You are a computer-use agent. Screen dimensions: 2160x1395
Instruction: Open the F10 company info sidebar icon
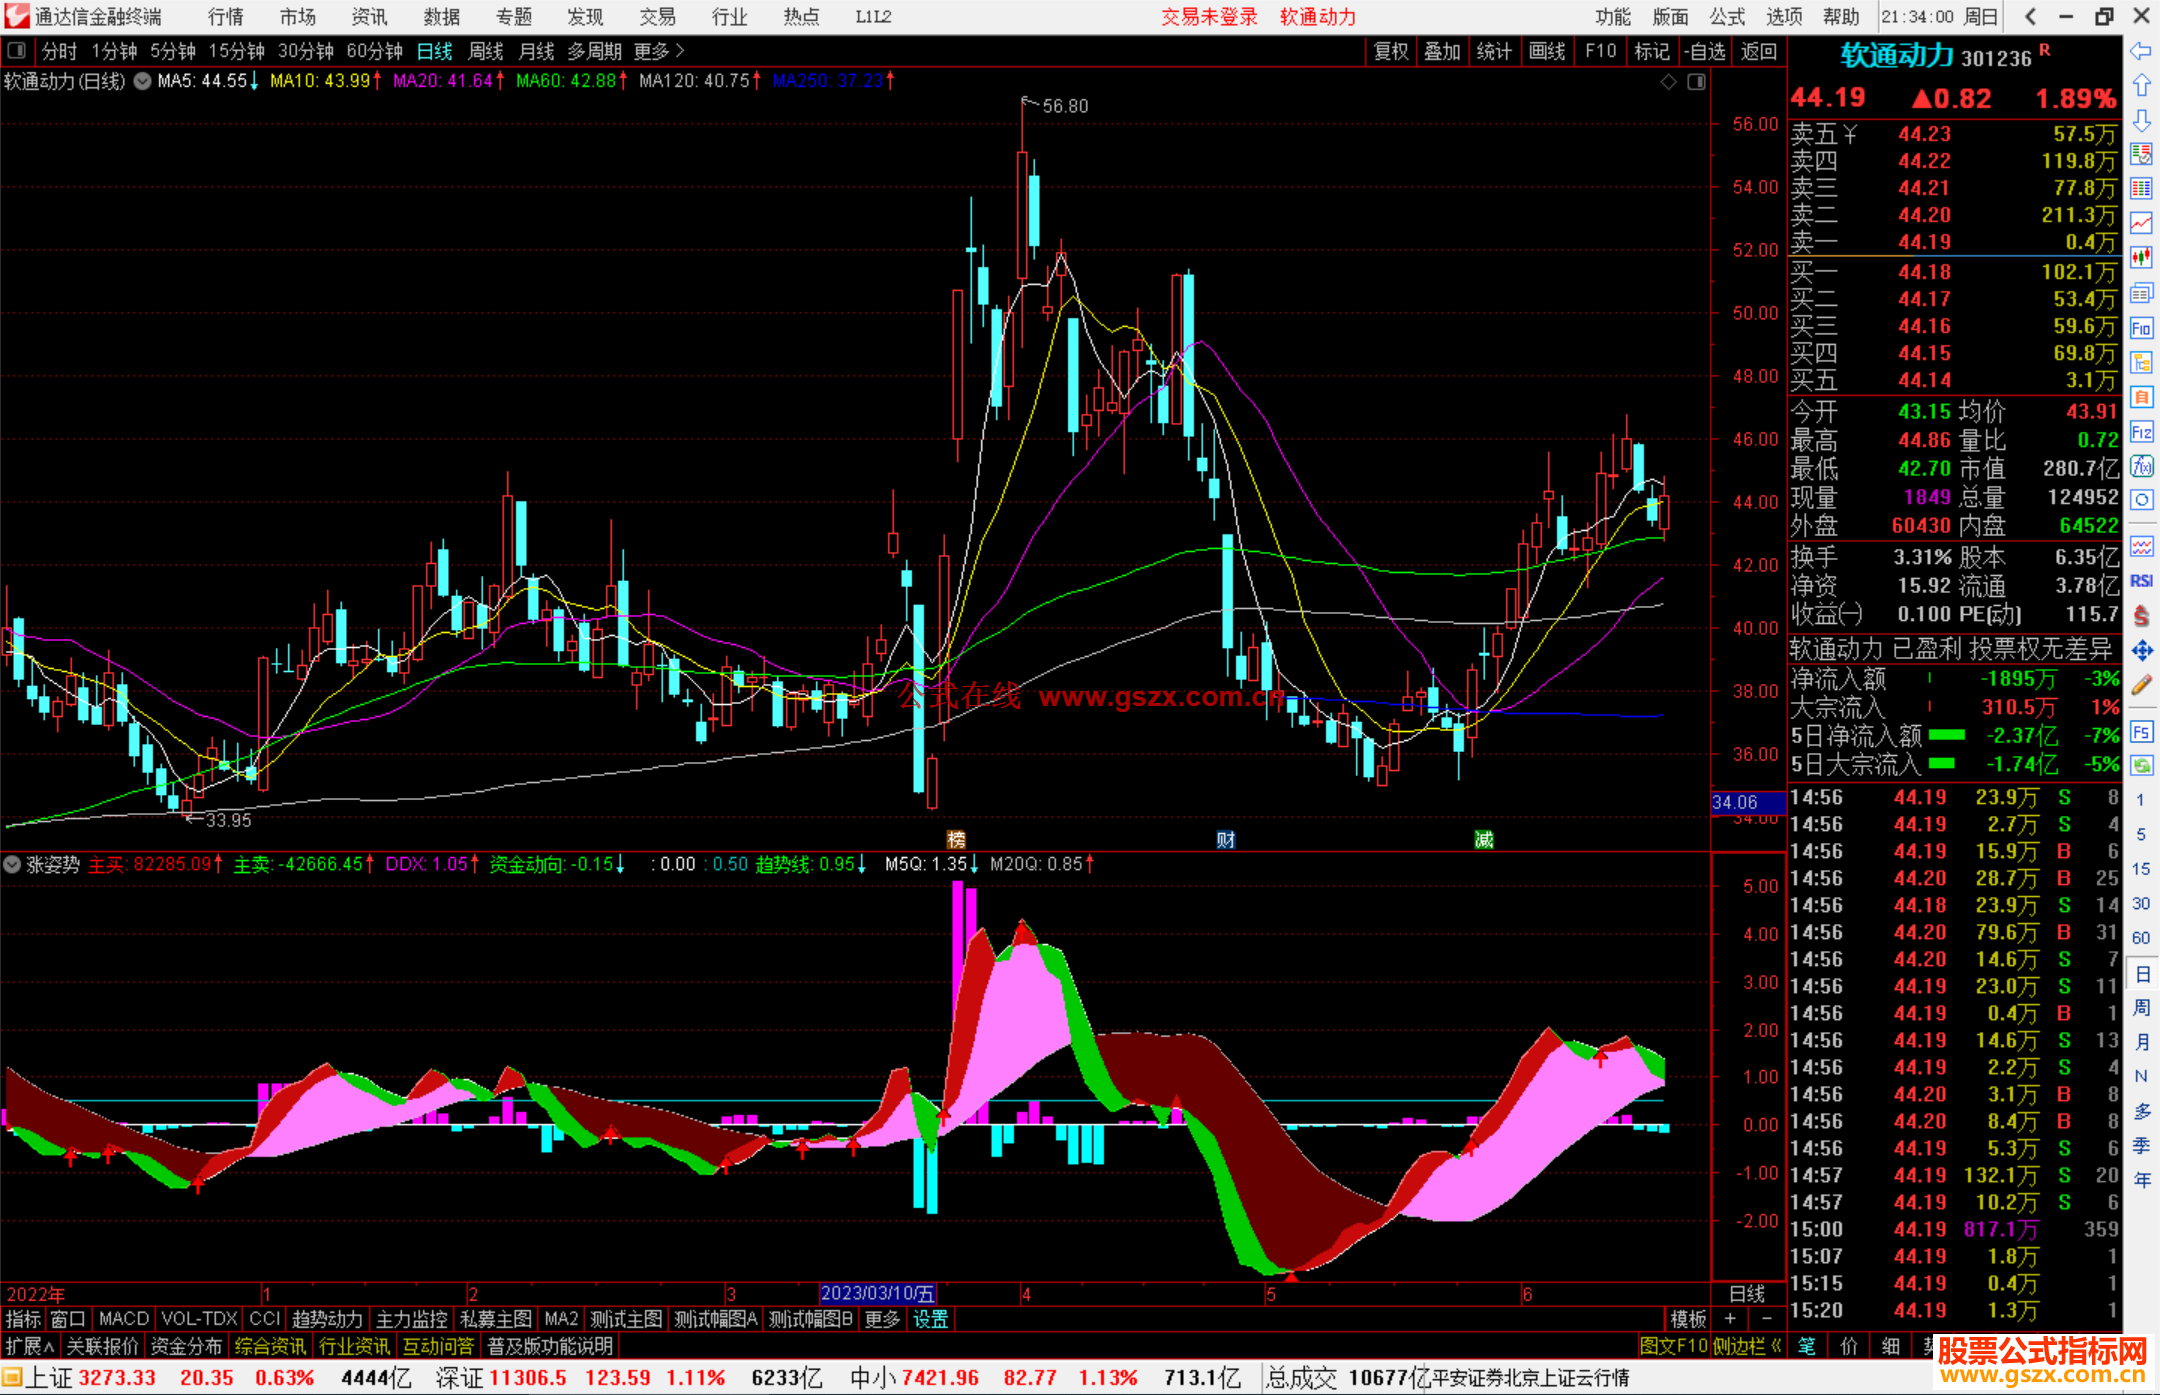coord(2141,328)
